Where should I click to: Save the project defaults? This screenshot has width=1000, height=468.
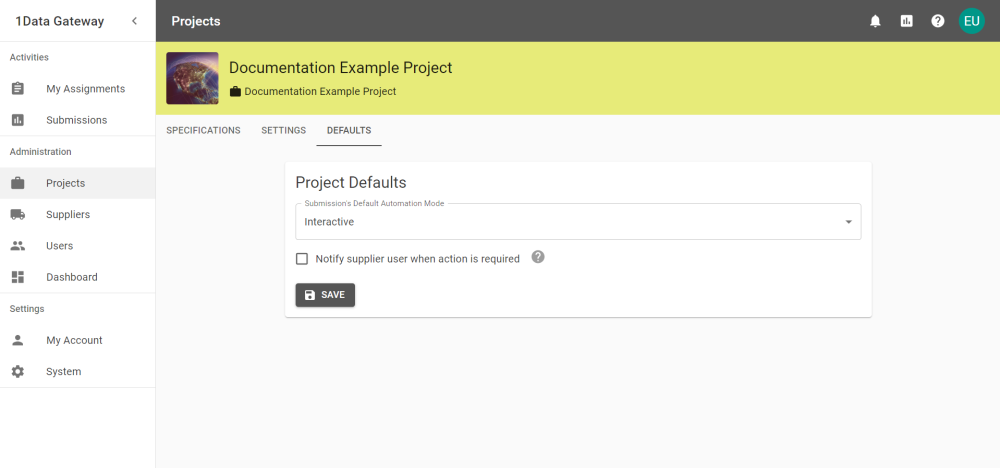[x=325, y=295]
